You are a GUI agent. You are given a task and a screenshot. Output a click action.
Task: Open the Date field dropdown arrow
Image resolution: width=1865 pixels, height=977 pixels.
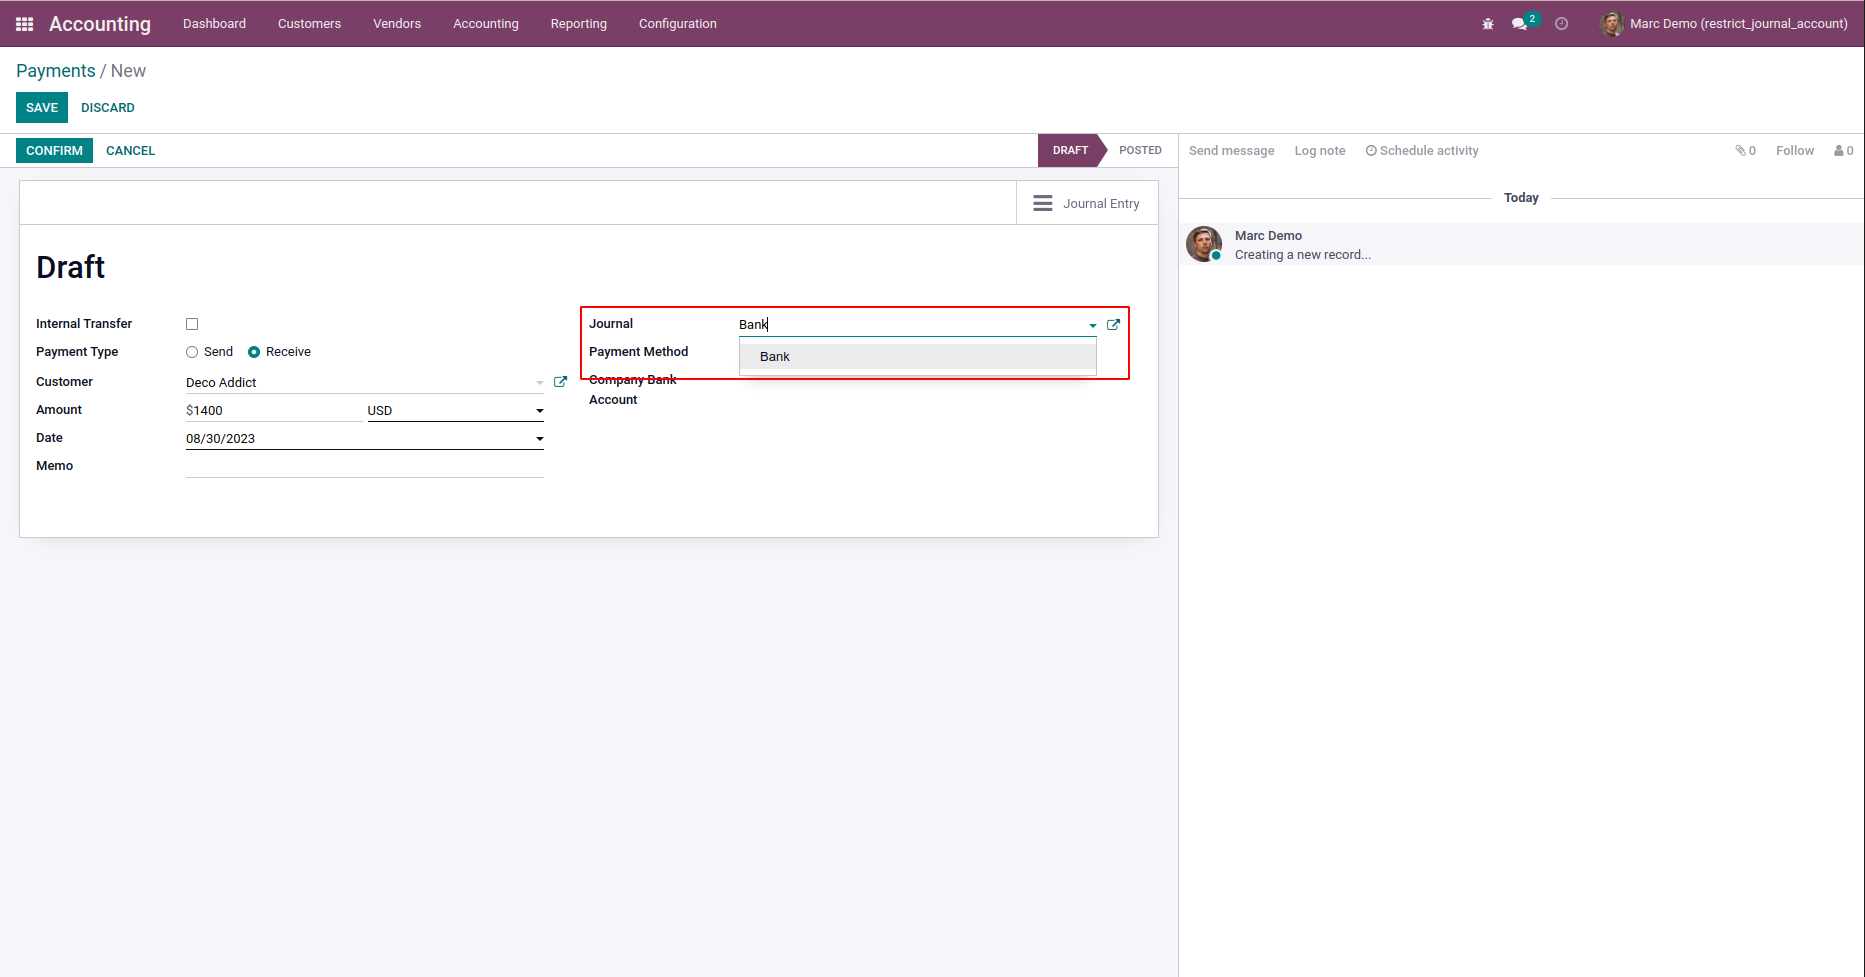click(539, 439)
